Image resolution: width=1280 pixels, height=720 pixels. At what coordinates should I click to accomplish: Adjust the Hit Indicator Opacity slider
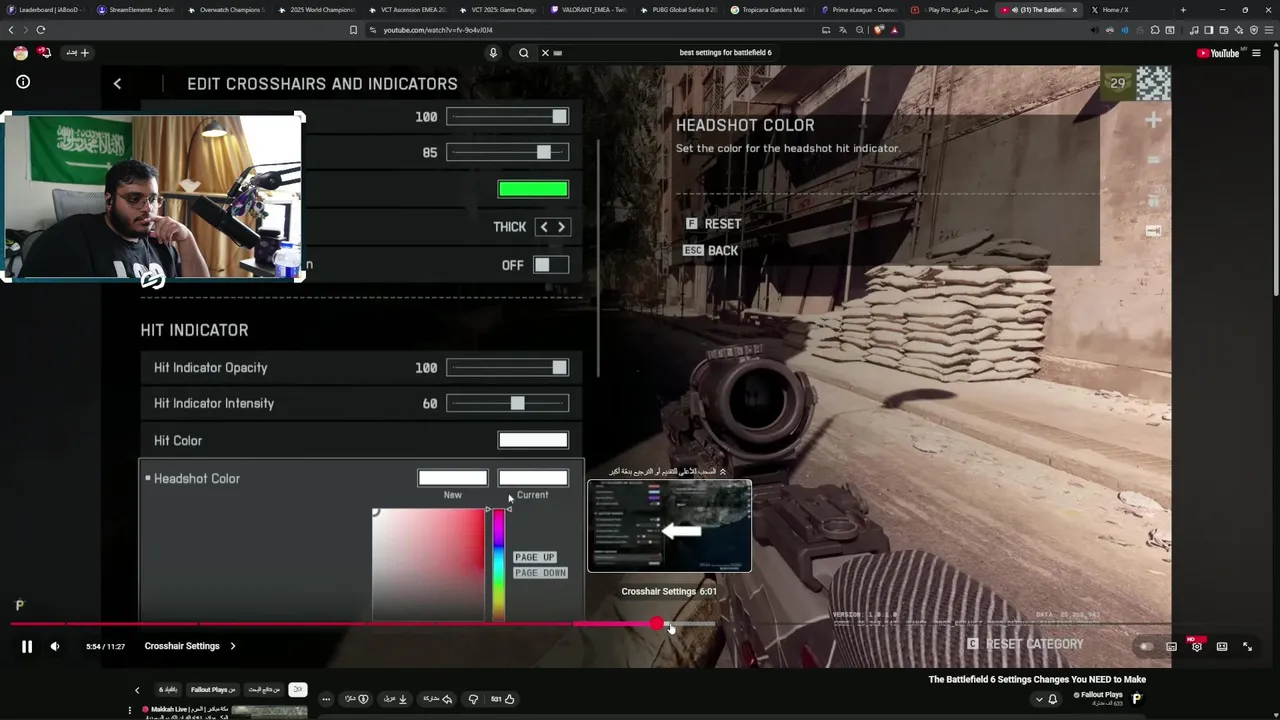(508, 368)
